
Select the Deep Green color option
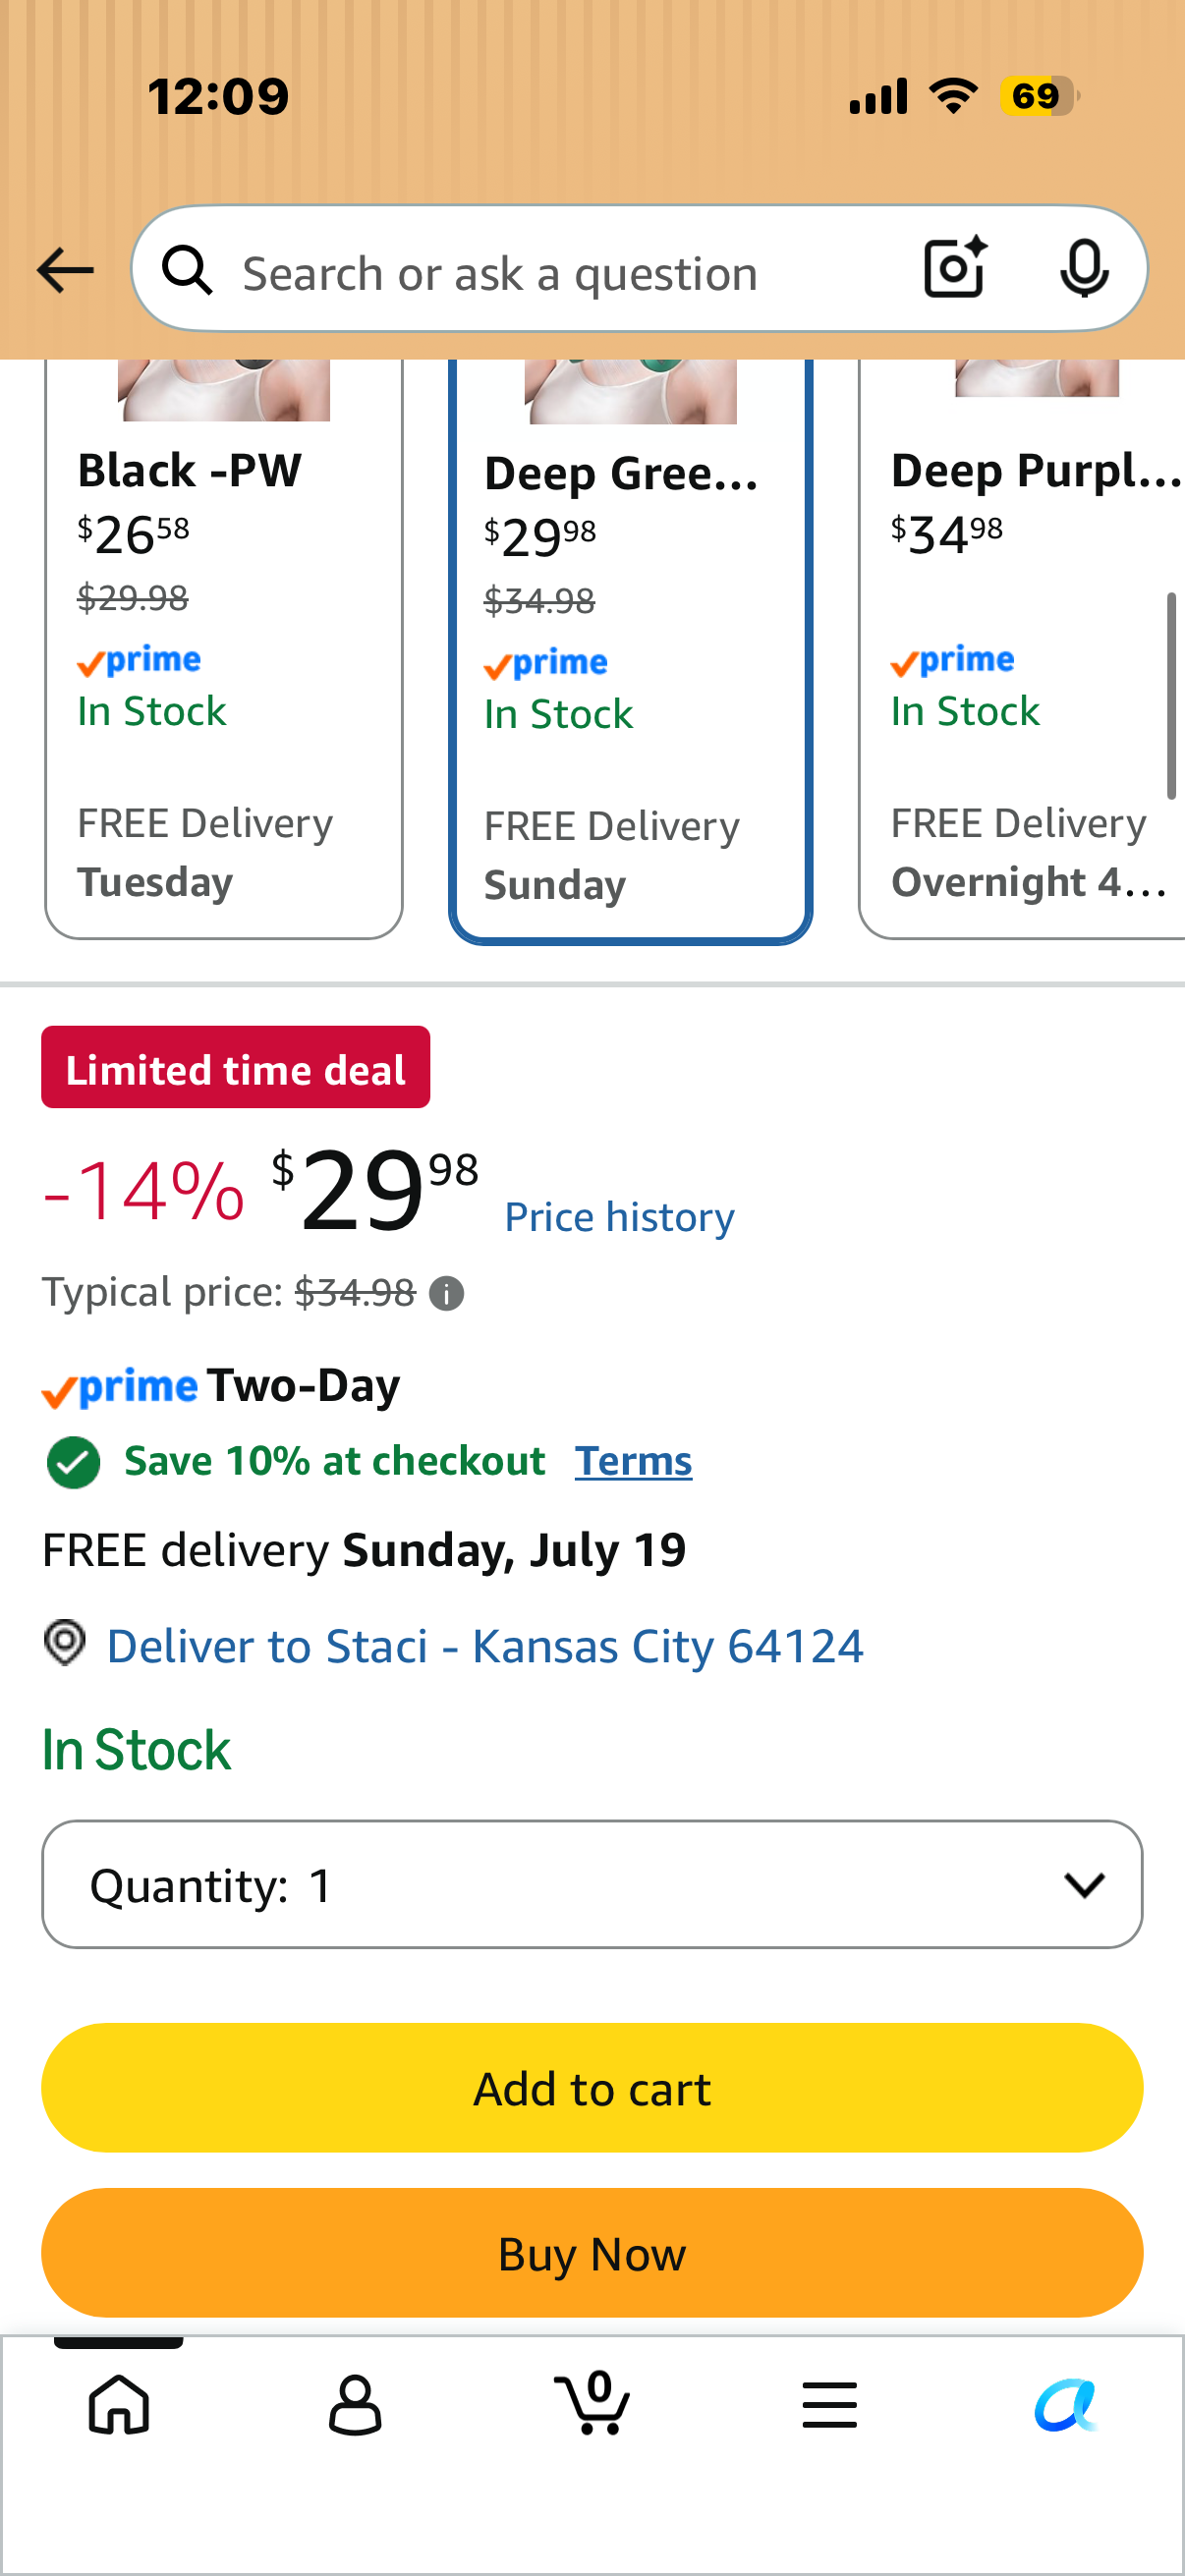pyautogui.click(x=630, y=651)
